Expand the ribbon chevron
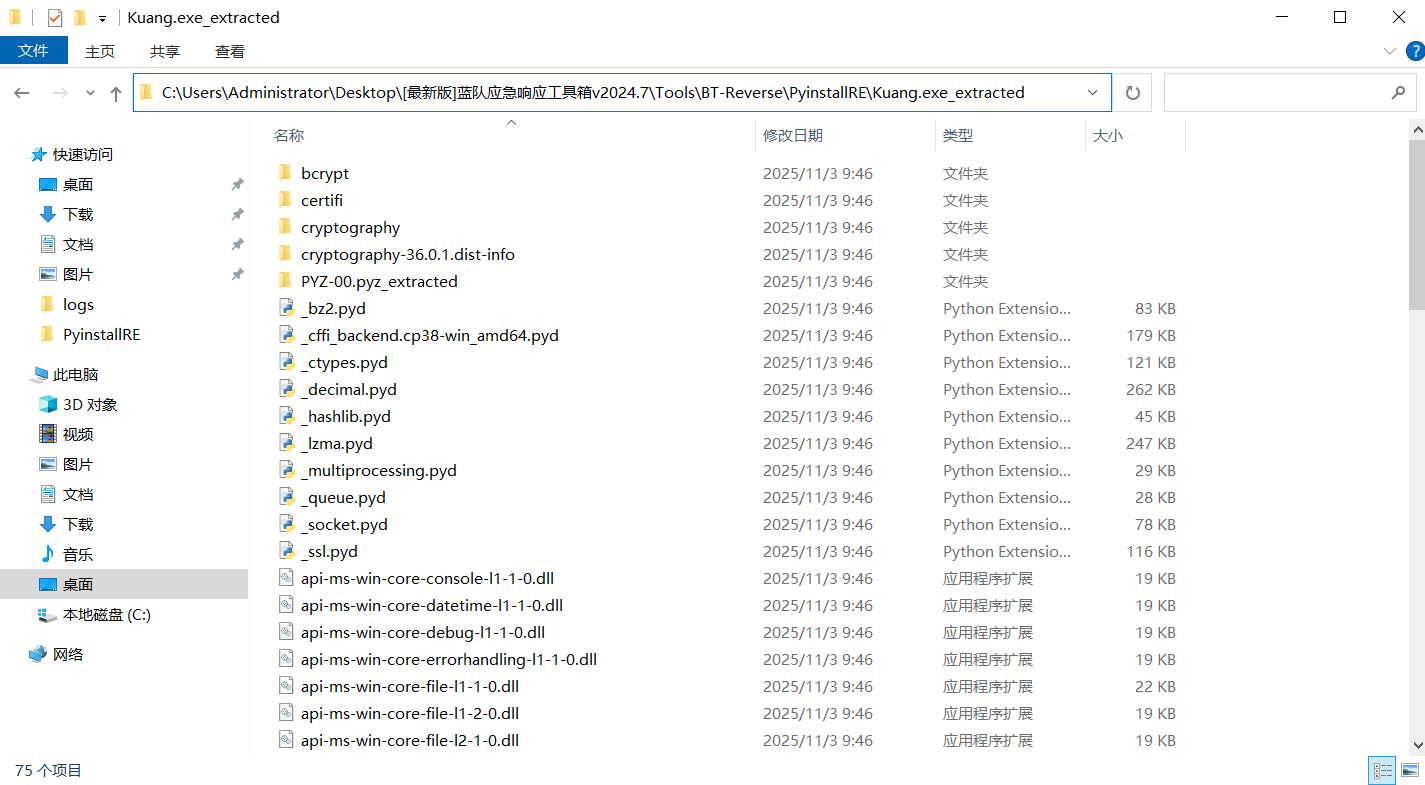The width and height of the screenshot is (1425, 785). tap(1390, 51)
